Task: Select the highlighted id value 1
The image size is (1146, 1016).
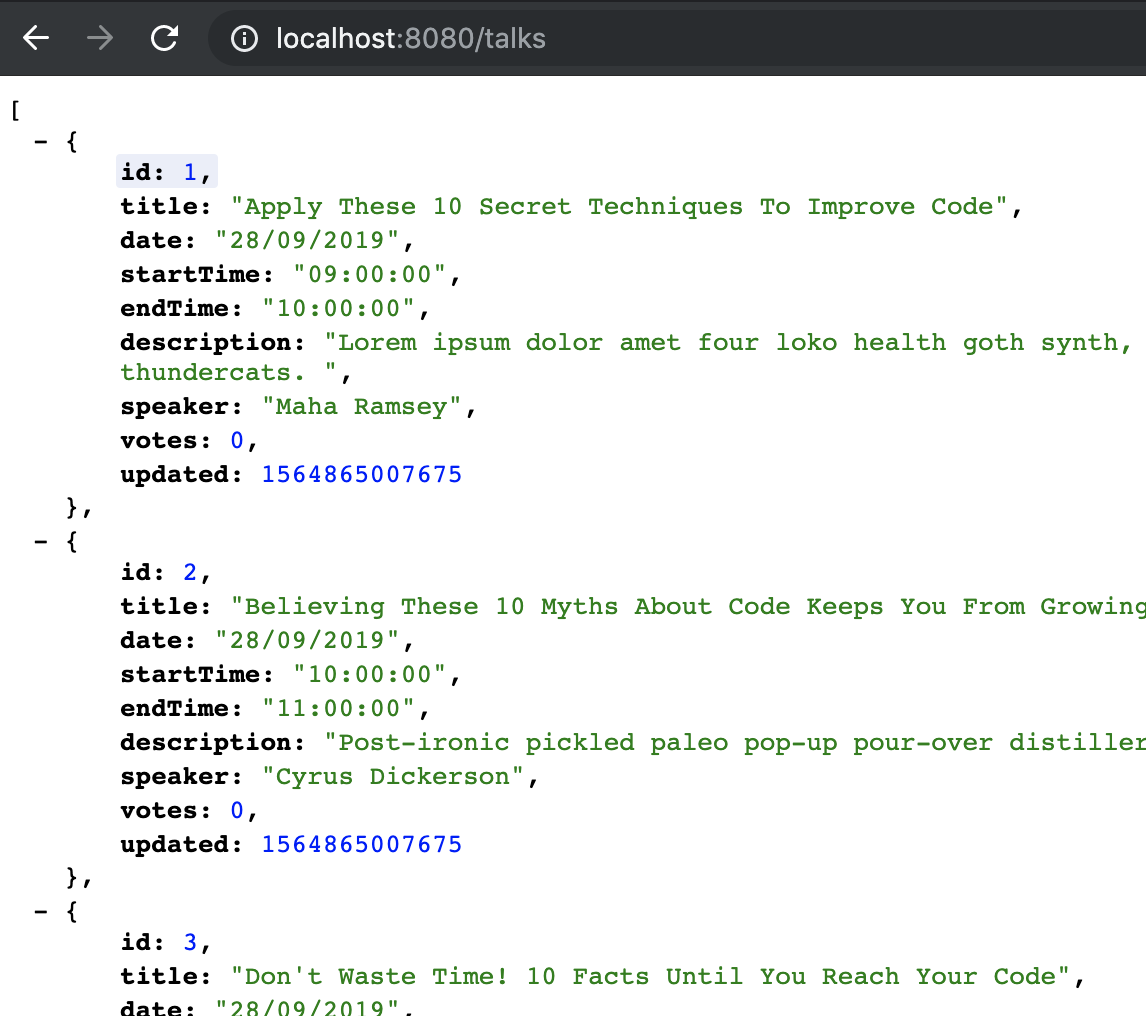Action: click(x=189, y=171)
